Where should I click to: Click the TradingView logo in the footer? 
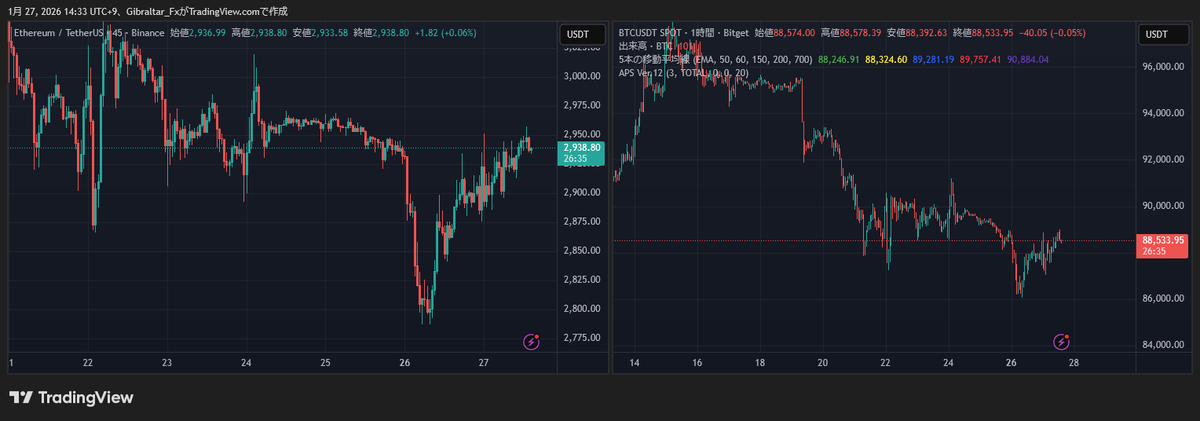71,398
